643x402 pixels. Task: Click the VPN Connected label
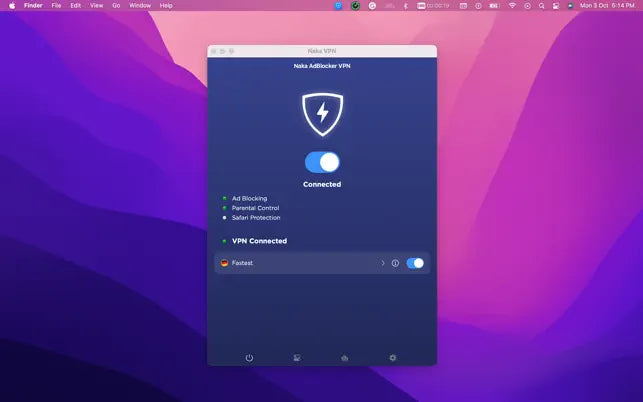point(260,241)
